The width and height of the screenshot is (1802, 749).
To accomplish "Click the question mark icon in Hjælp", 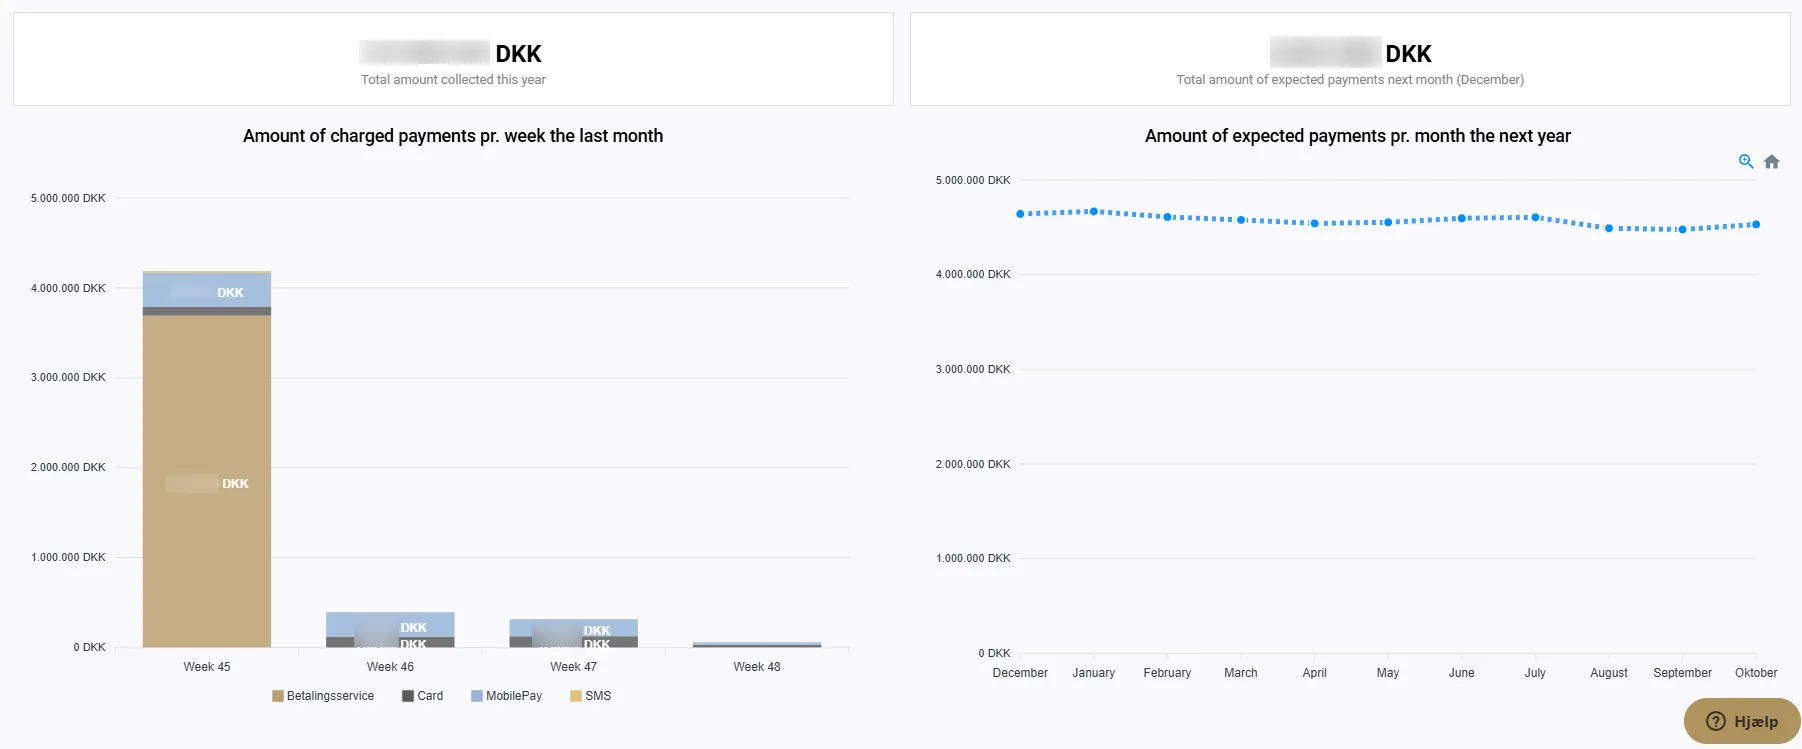I will click(1716, 721).
